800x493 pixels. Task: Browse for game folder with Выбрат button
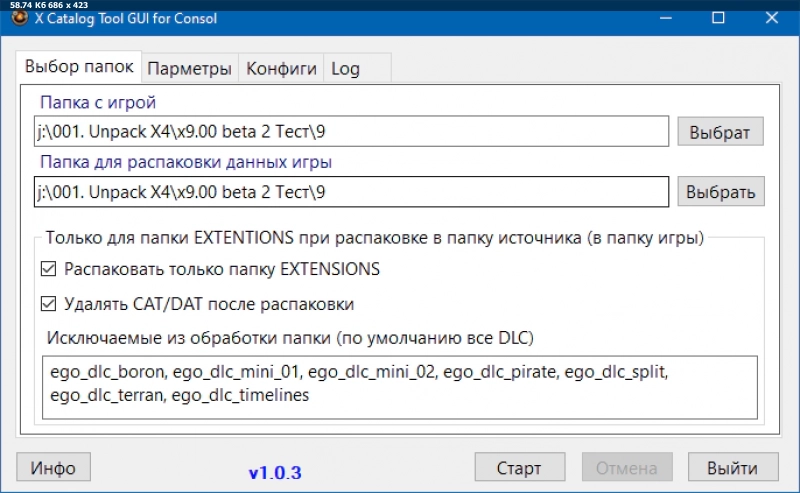tap(720, 131)
